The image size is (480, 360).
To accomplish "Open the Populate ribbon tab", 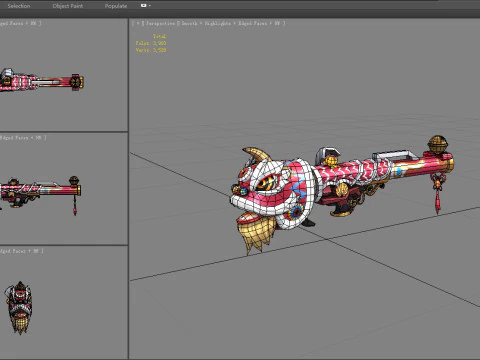I will click(x=116, y=6).
